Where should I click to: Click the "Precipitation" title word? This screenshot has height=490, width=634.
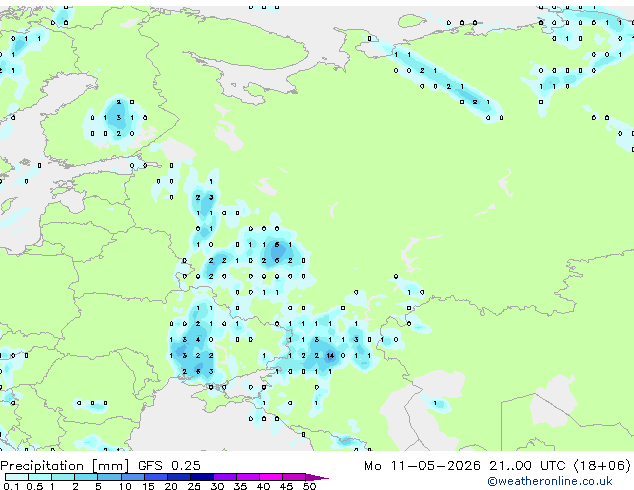tap(42, 466)
